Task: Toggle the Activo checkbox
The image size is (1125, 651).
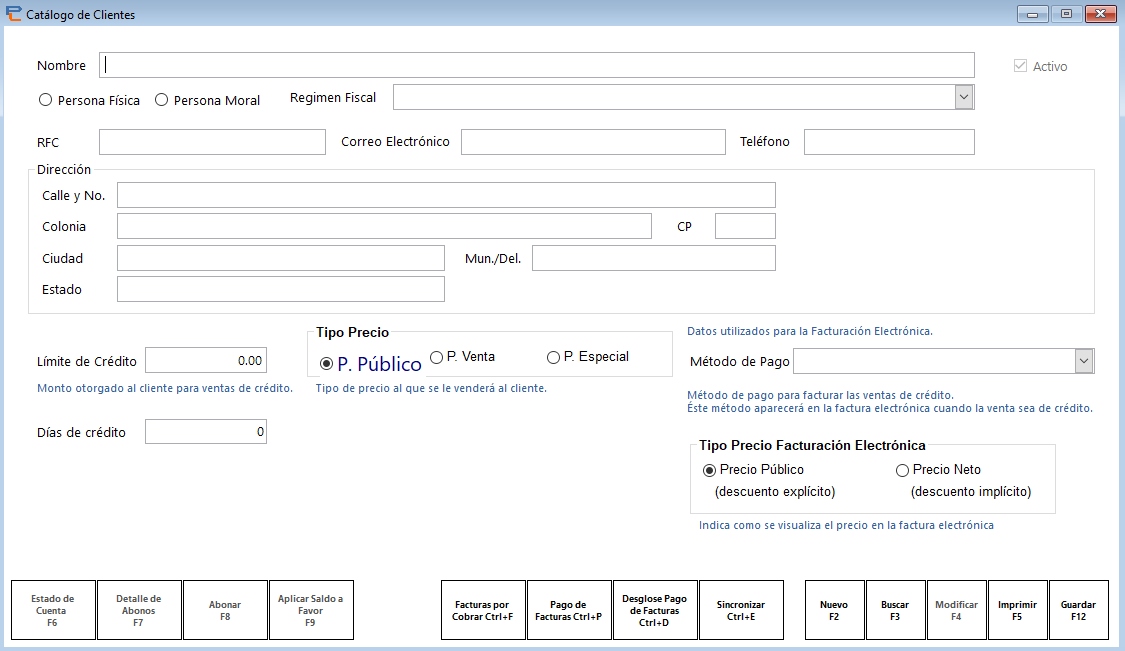Action: pyautogui.click(x=1020, y=66)
